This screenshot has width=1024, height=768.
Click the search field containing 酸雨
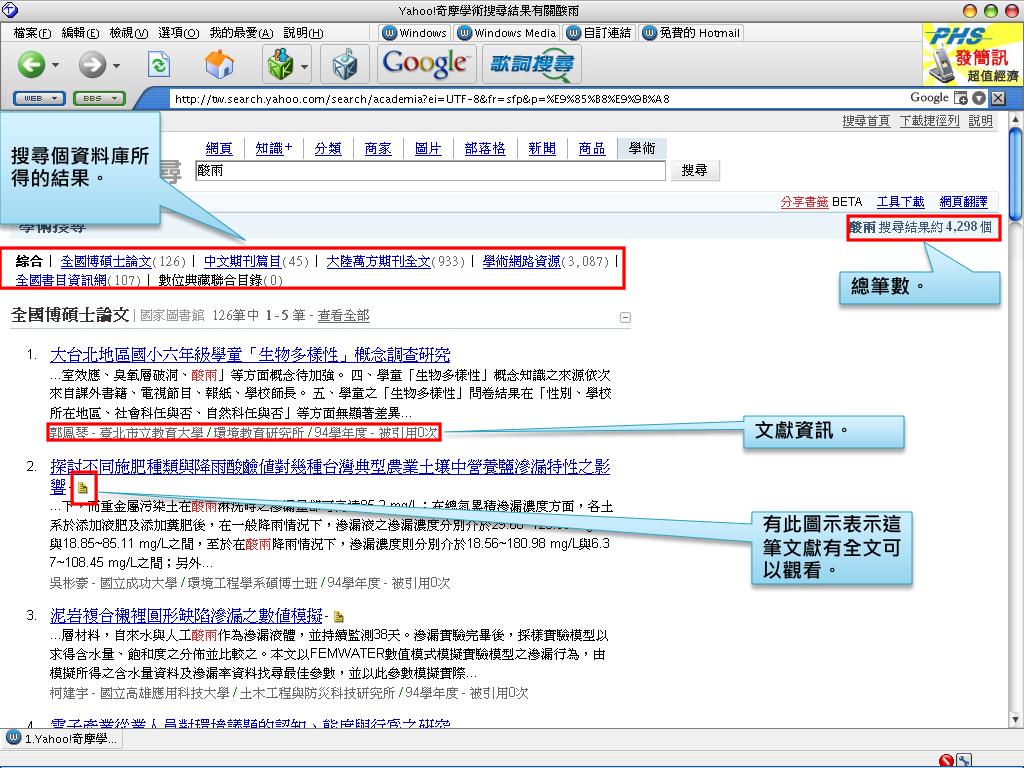click(x=430, y=170)
